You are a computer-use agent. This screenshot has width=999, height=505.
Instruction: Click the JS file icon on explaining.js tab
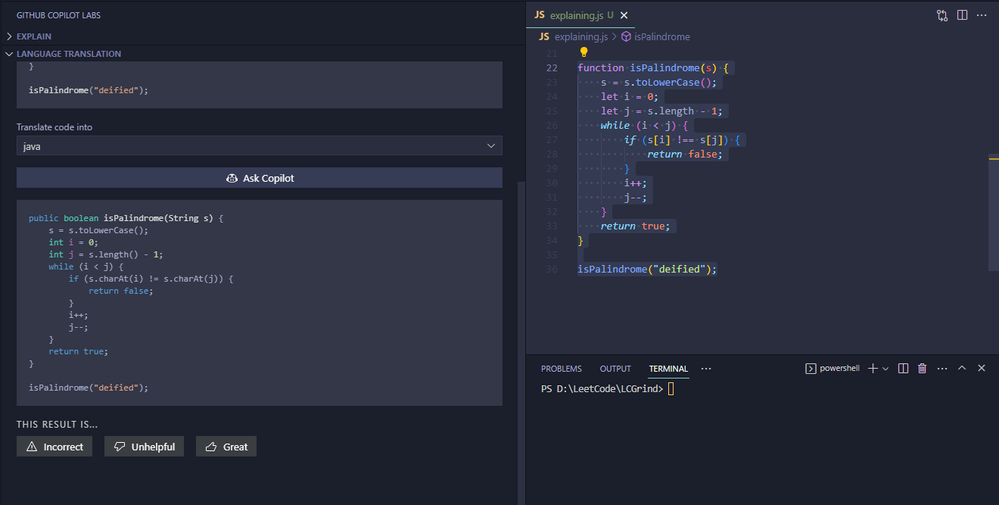click(x=540, y=15)
